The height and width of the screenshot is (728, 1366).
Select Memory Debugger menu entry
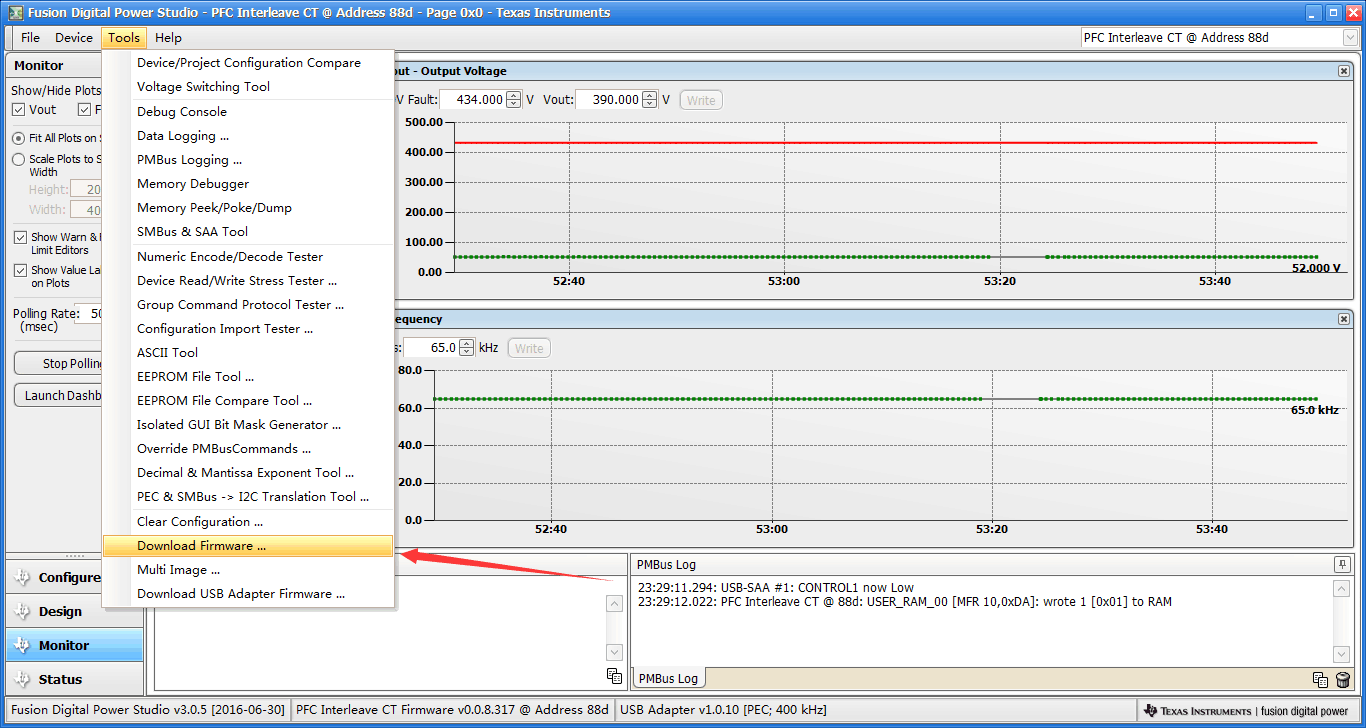coord(248,184)
